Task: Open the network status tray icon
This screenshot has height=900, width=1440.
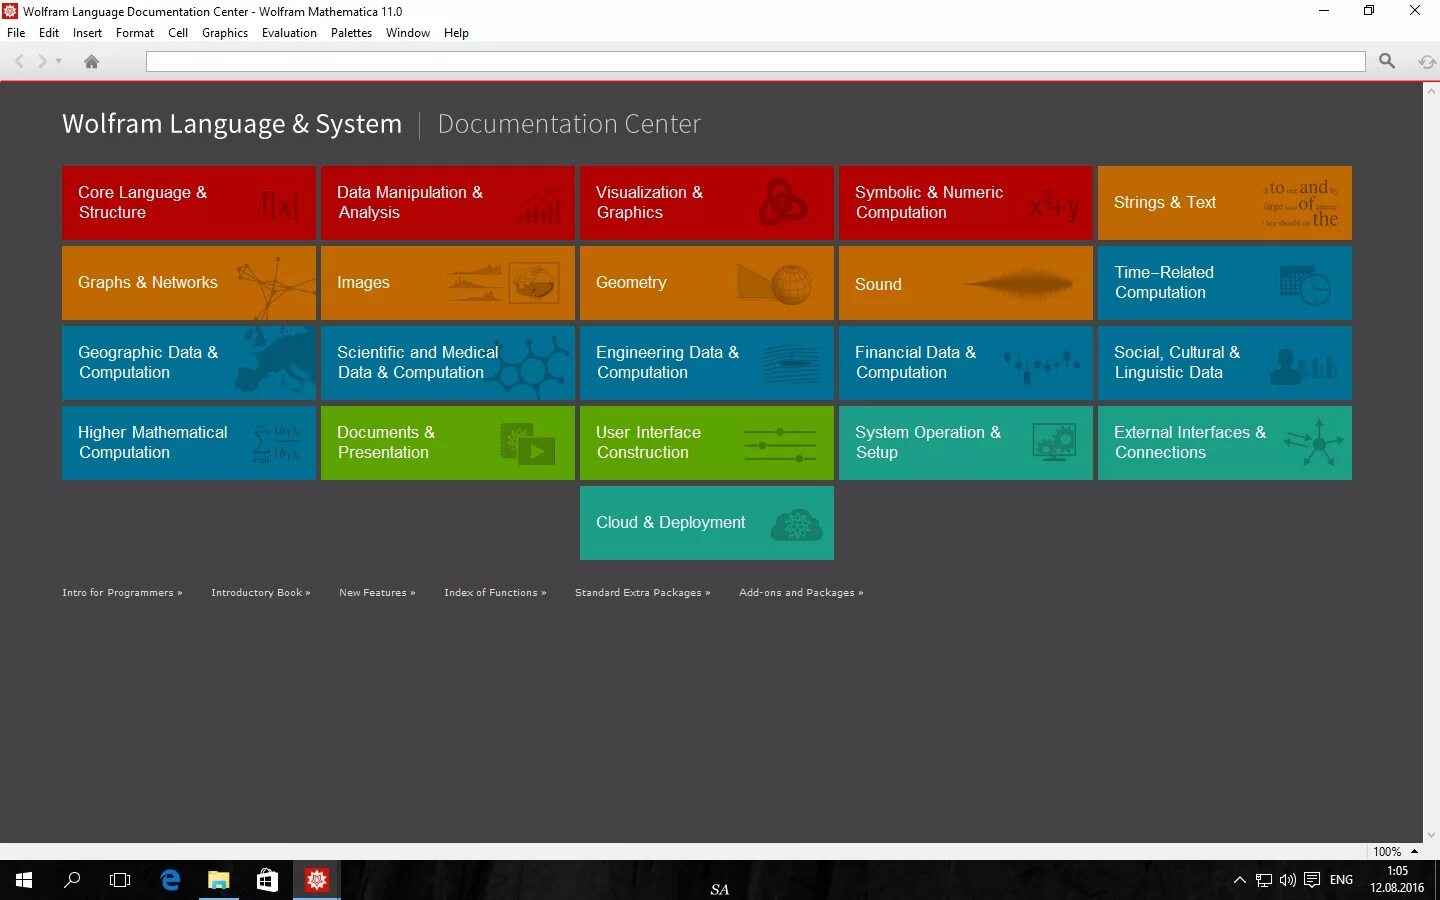Action: (x=1264, y=880)
